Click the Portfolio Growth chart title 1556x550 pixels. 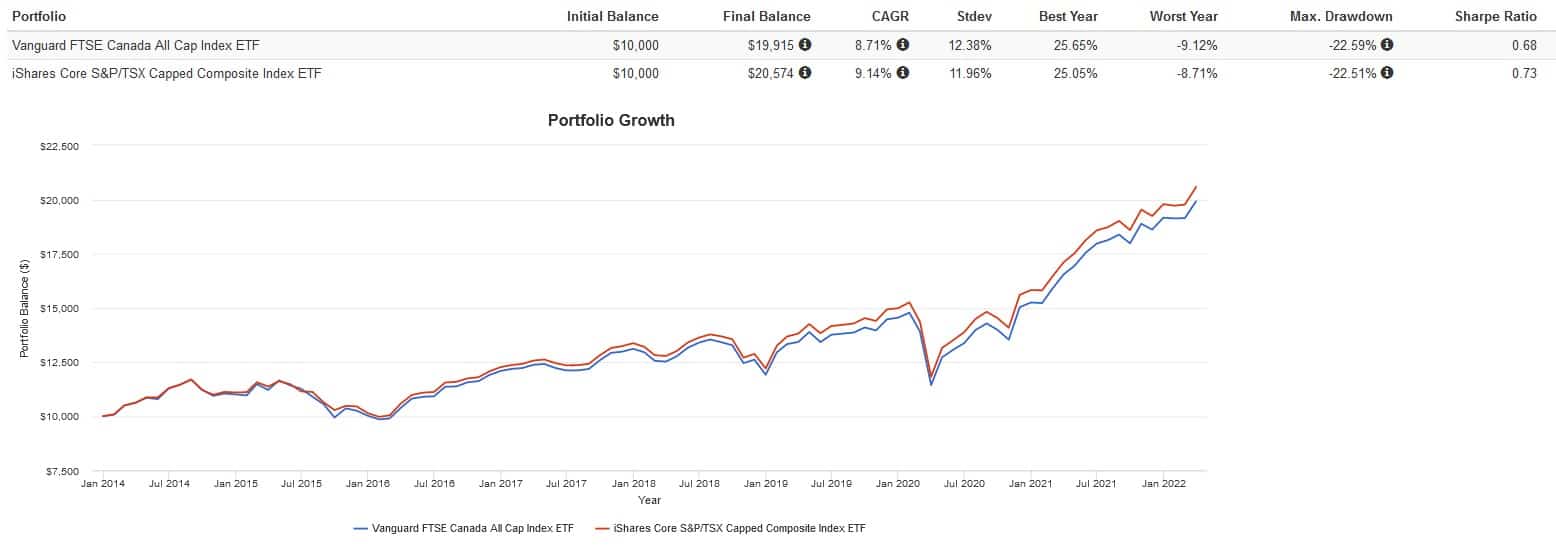click(611, 120)
